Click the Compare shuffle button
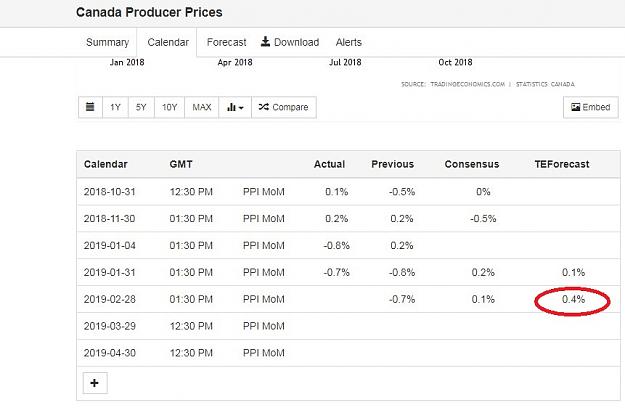This screenshot has height=413, width=625. point(284,107)
